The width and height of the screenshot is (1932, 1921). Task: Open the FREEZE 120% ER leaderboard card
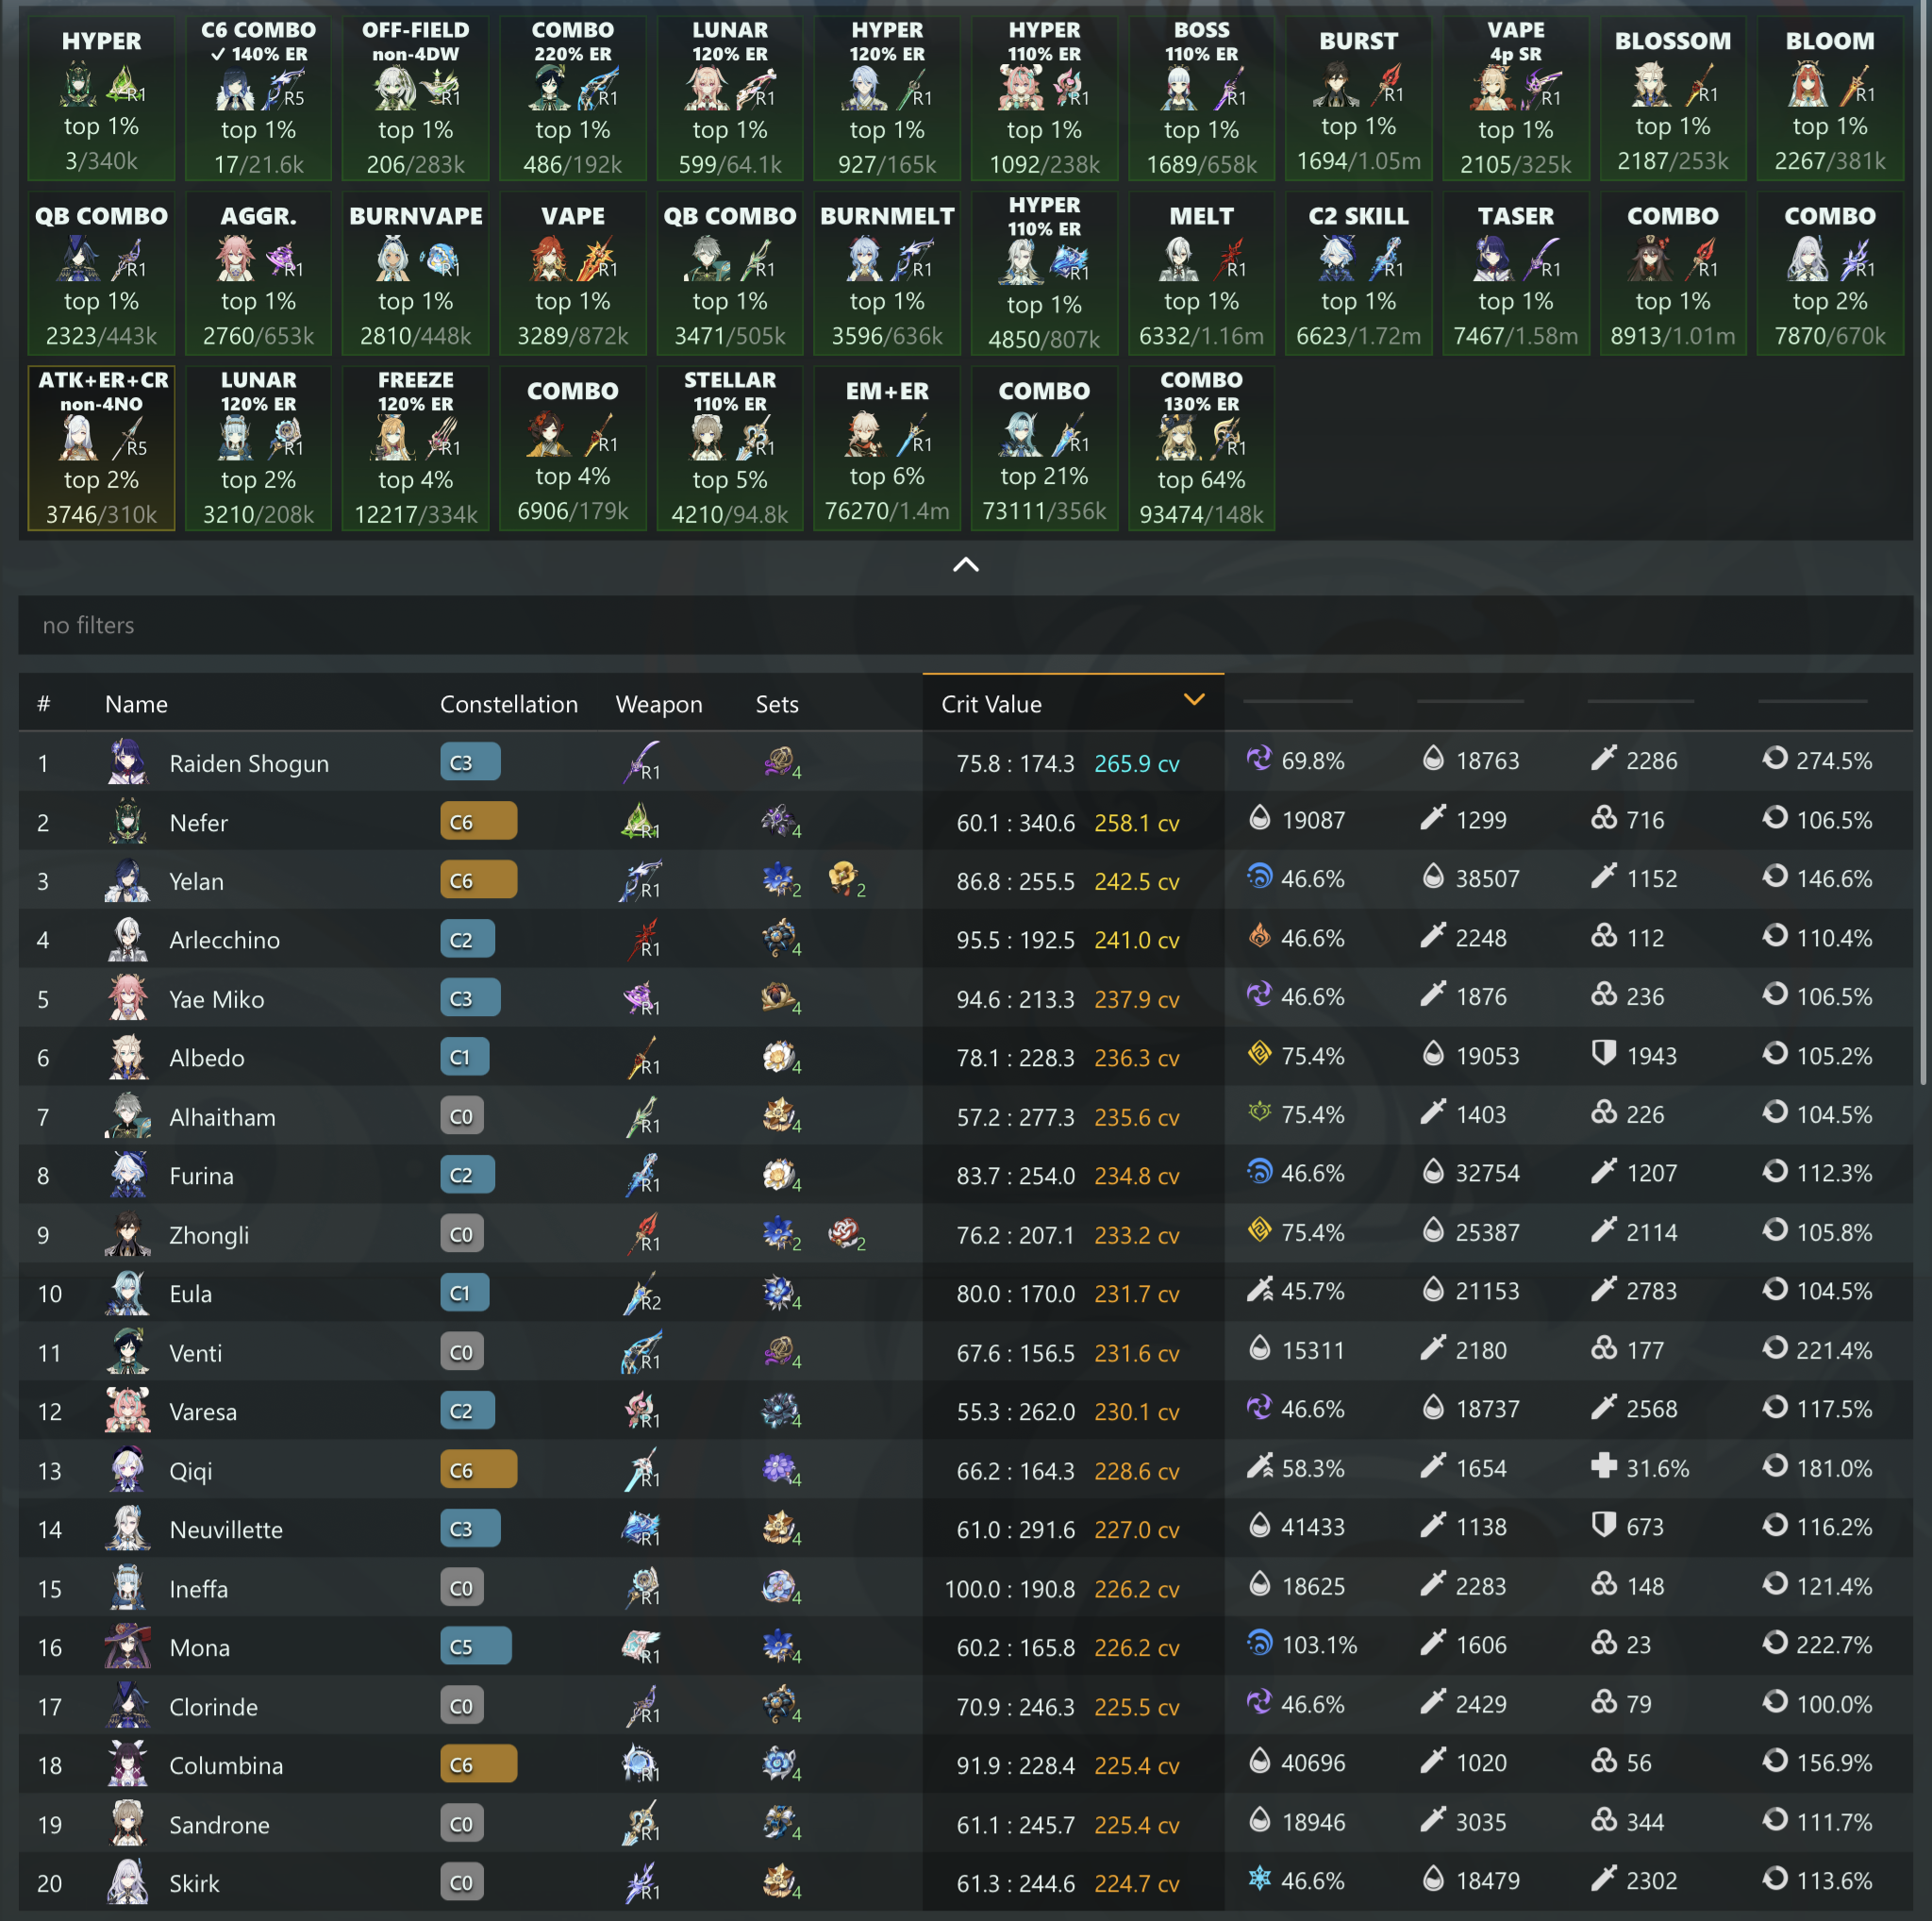tap(415, 448)
